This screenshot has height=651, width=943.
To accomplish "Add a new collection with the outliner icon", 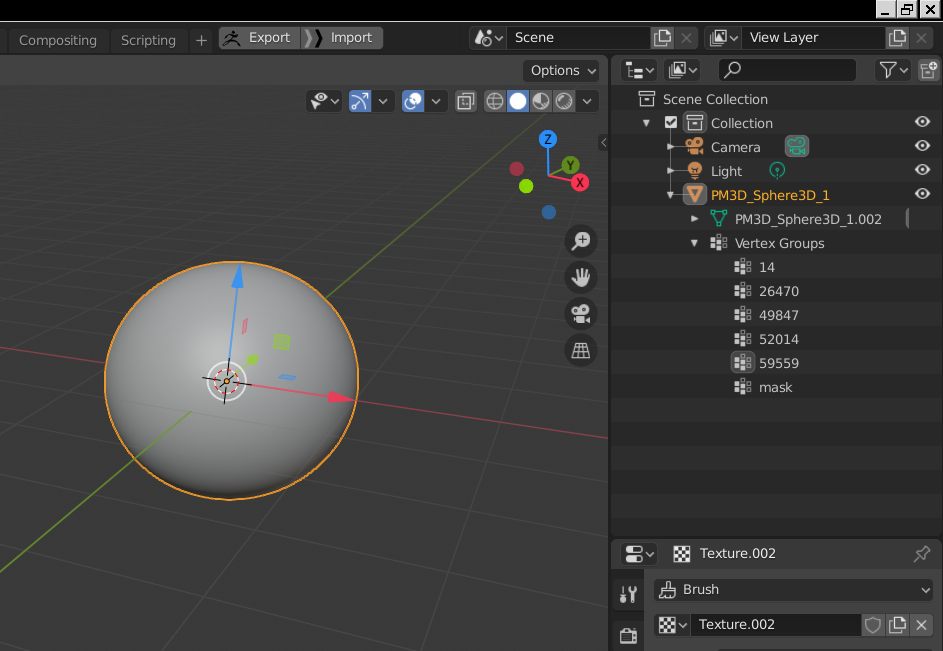I will click(929, 70).
